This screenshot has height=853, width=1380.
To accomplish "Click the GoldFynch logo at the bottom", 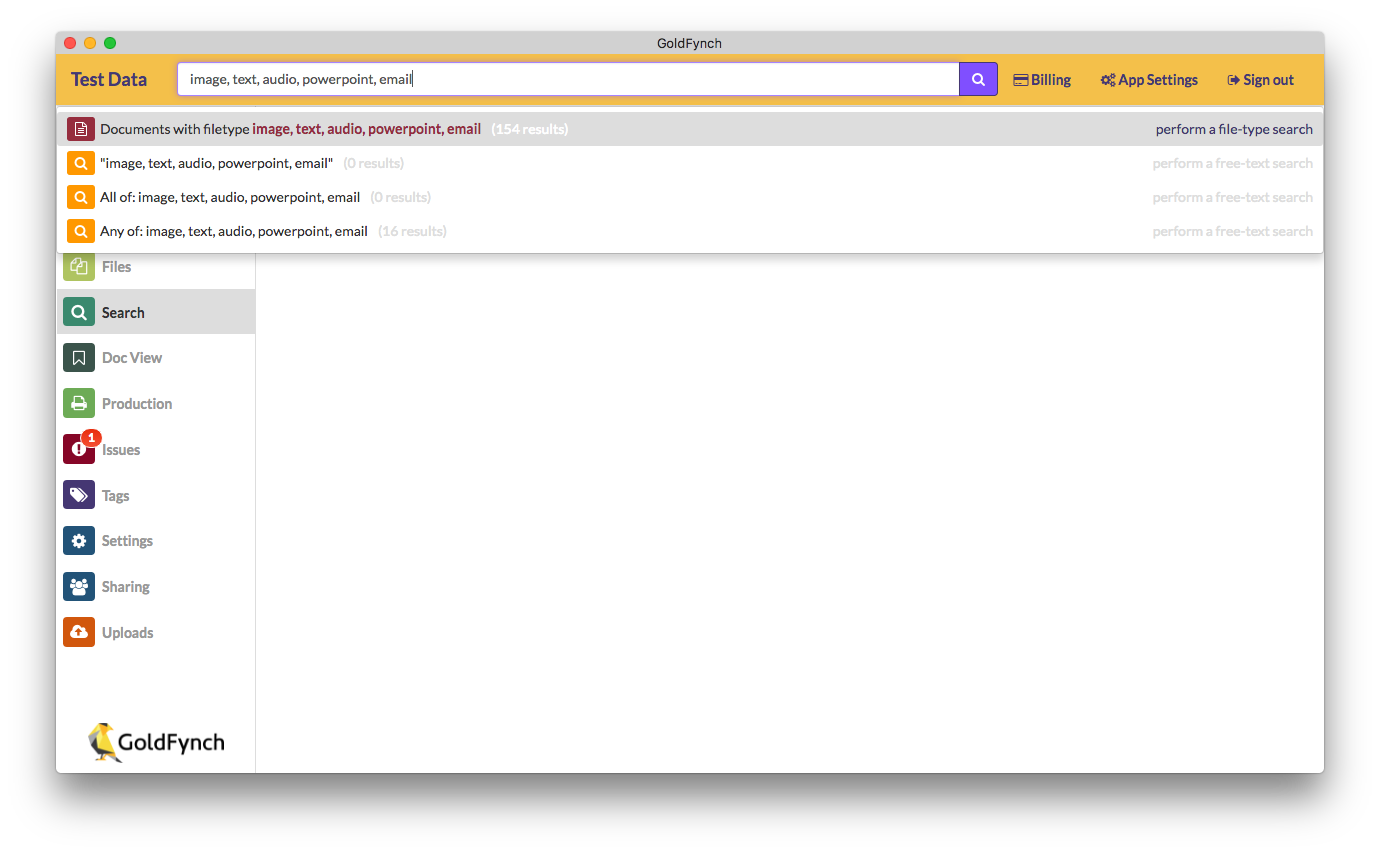I will (155, 742).
